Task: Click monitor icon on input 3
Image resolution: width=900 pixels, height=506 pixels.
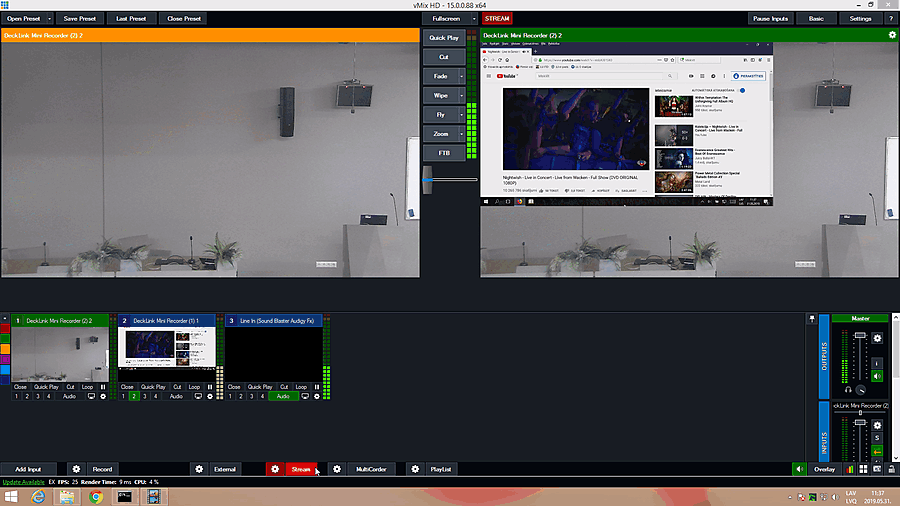Action: tap(305, 396)
